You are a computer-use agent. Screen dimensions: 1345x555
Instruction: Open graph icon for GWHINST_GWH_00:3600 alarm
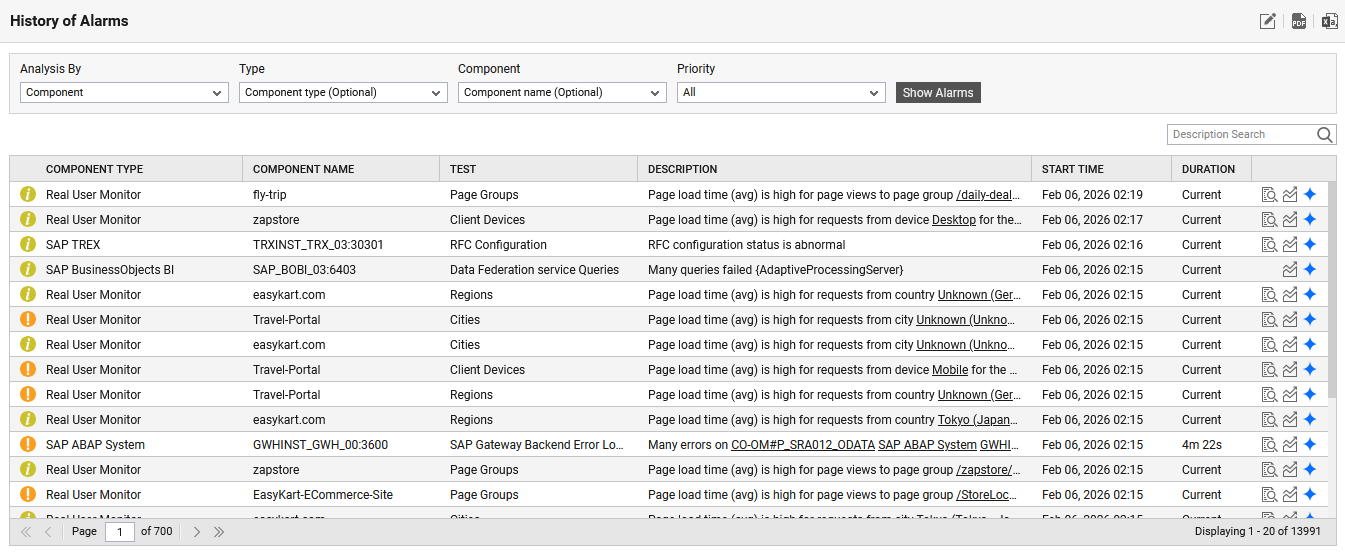1290,445
